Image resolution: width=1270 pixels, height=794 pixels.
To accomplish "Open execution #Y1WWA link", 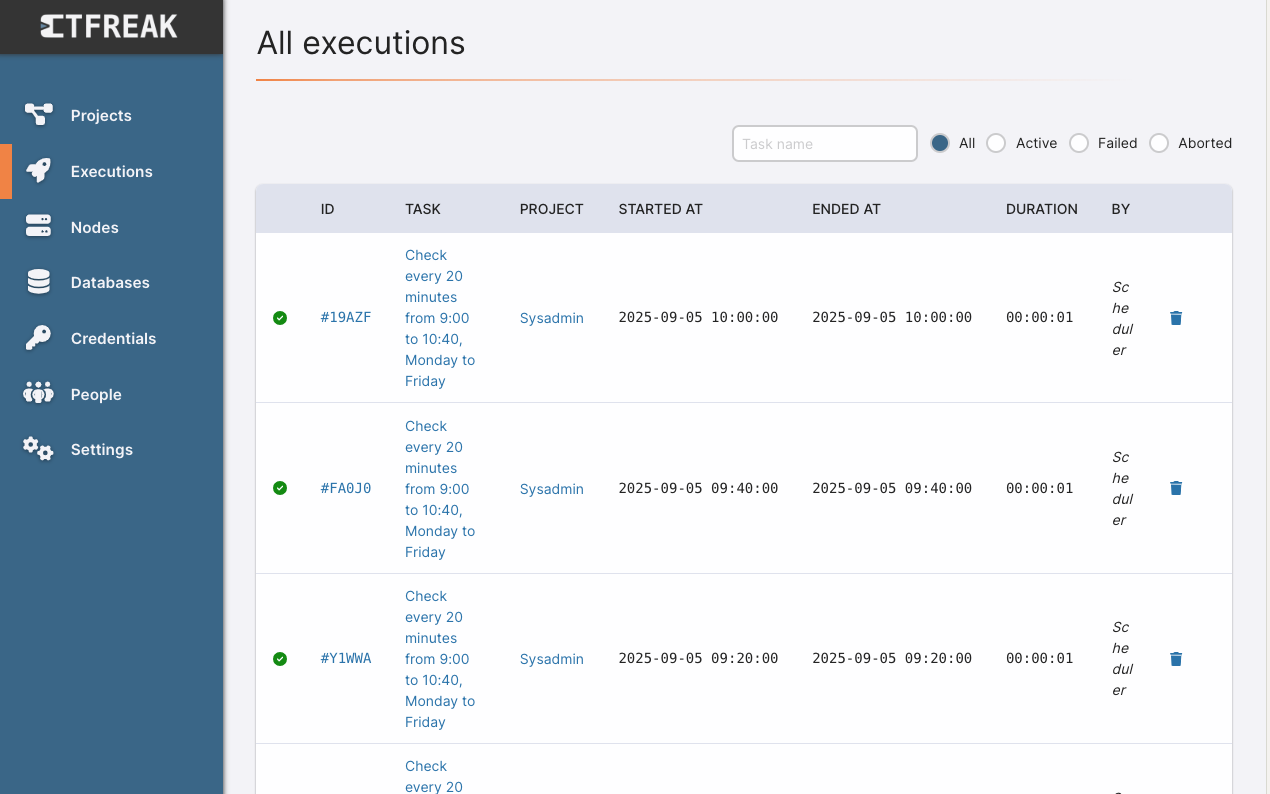I will 346,659.
